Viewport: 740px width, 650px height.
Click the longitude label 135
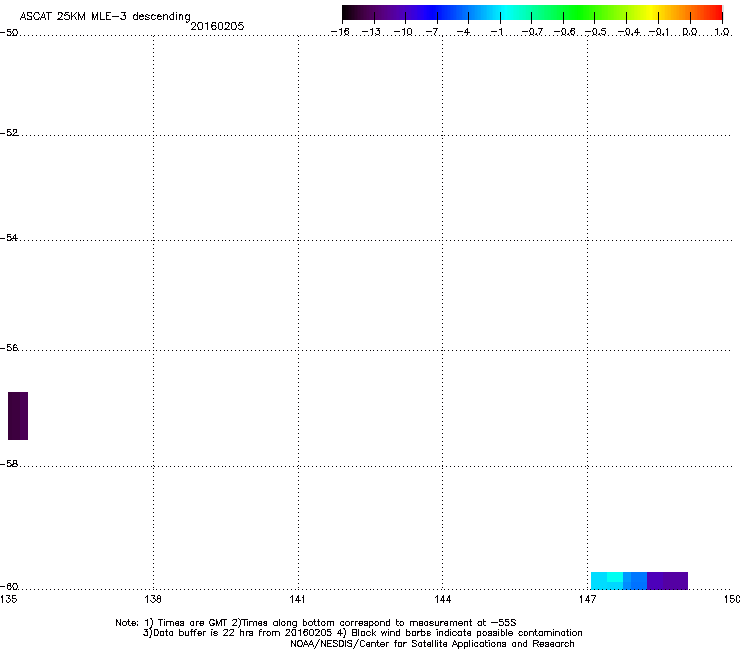coord(9,599)
